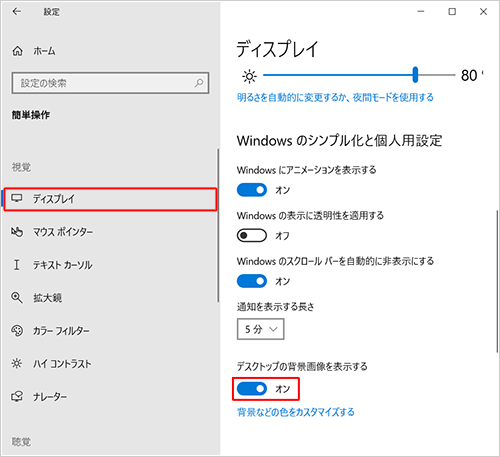Click the 視覚 section label

[x=21, y=167]
